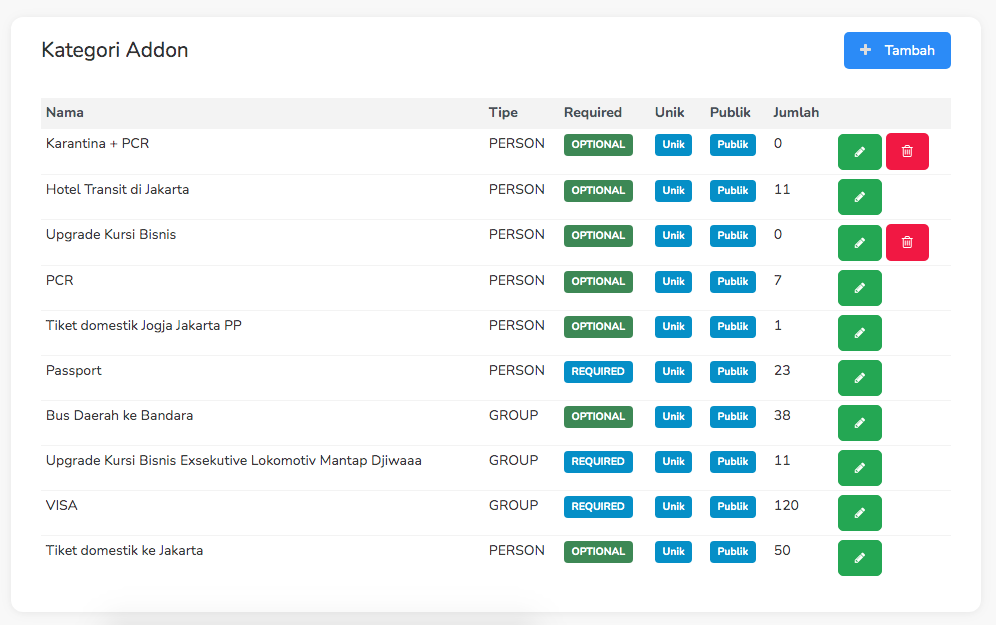Click the Unik badge in VISA row
996x625 pixels.
[673, 507]
